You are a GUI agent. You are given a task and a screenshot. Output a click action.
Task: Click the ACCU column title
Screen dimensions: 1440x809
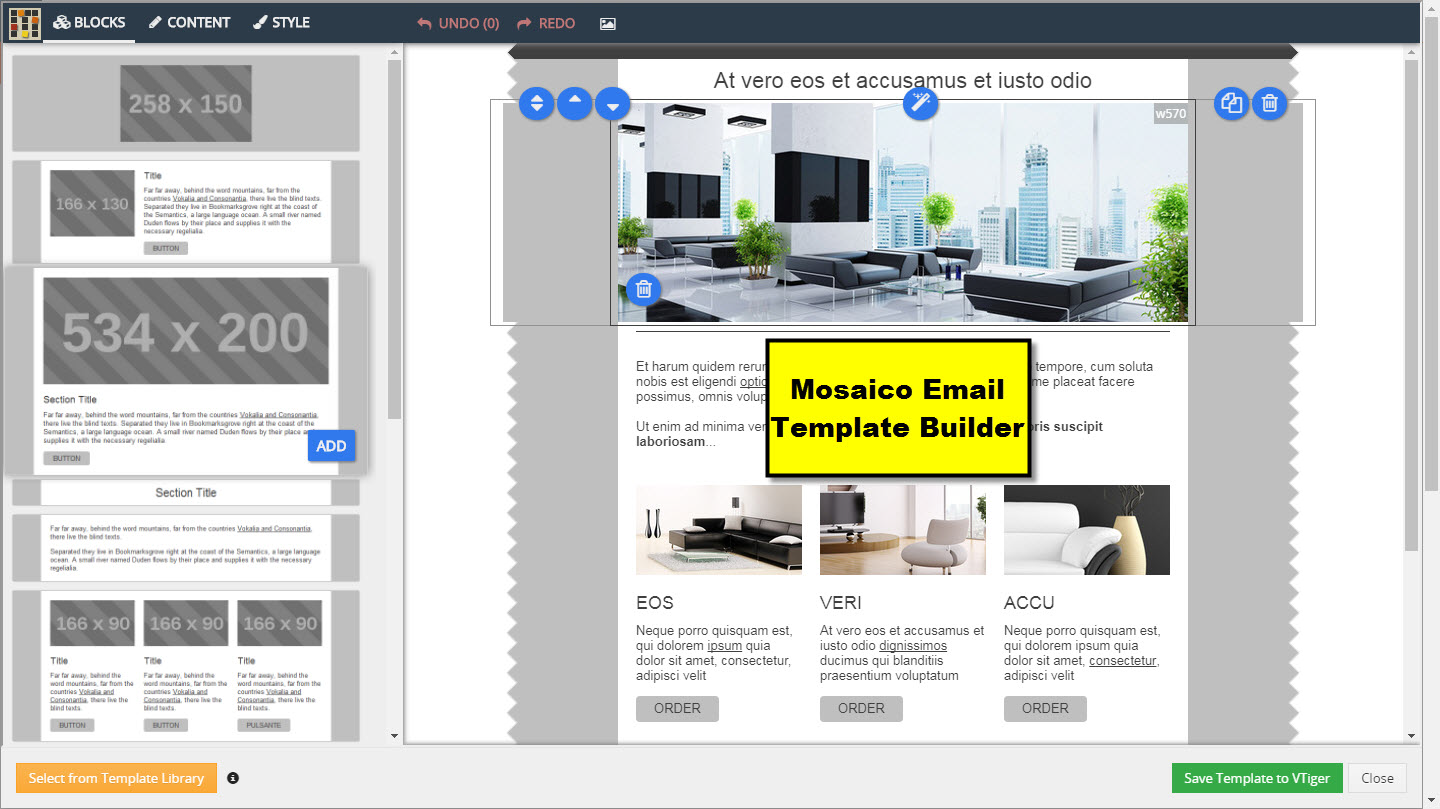[1029, 603]
